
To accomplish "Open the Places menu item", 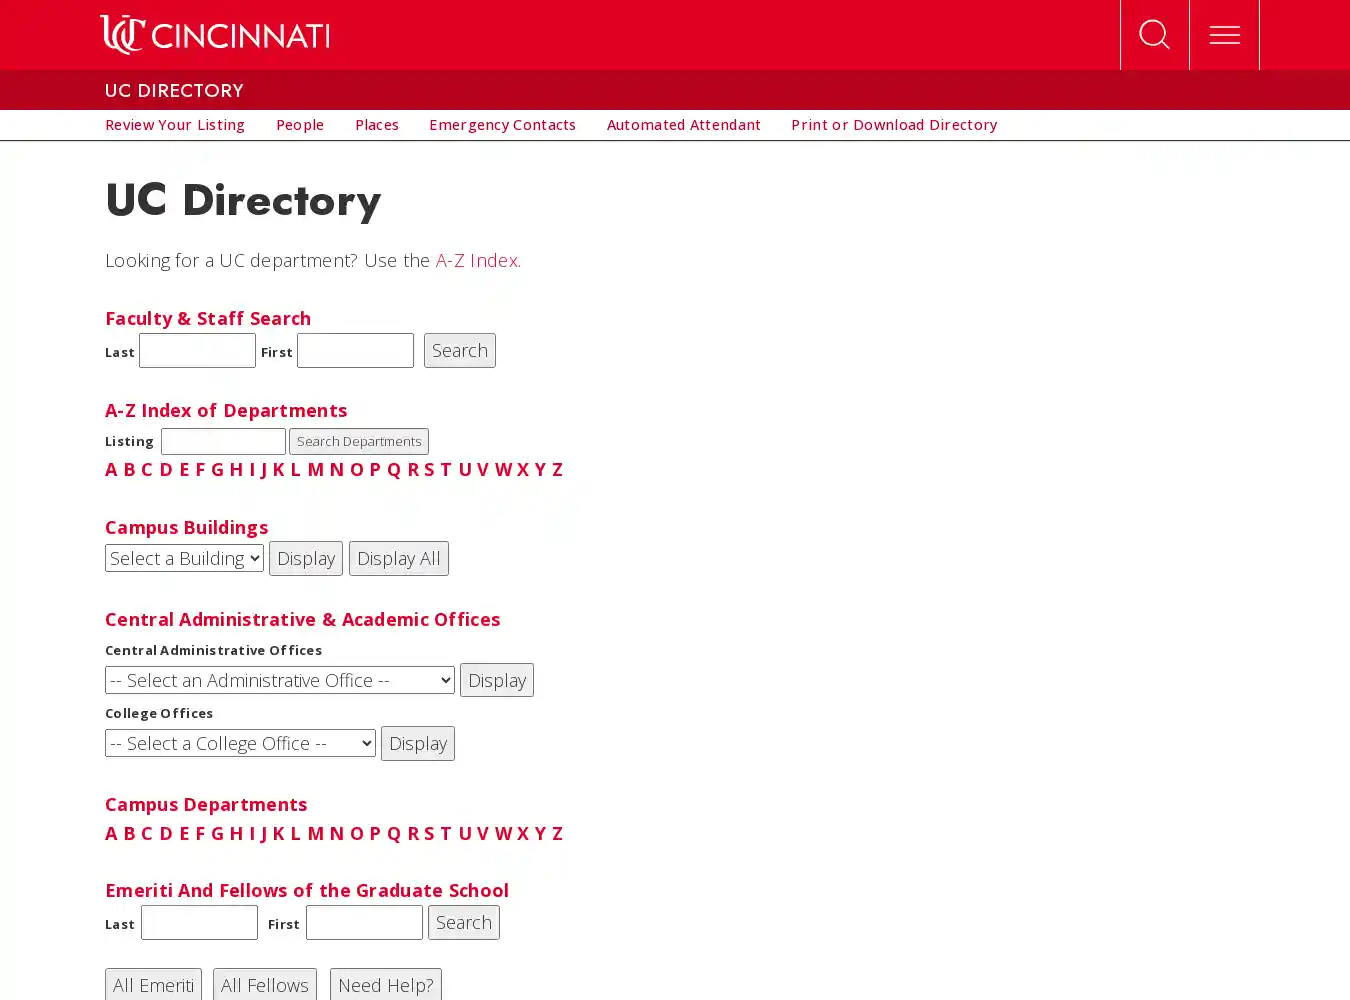I will (x=377, y=125).
